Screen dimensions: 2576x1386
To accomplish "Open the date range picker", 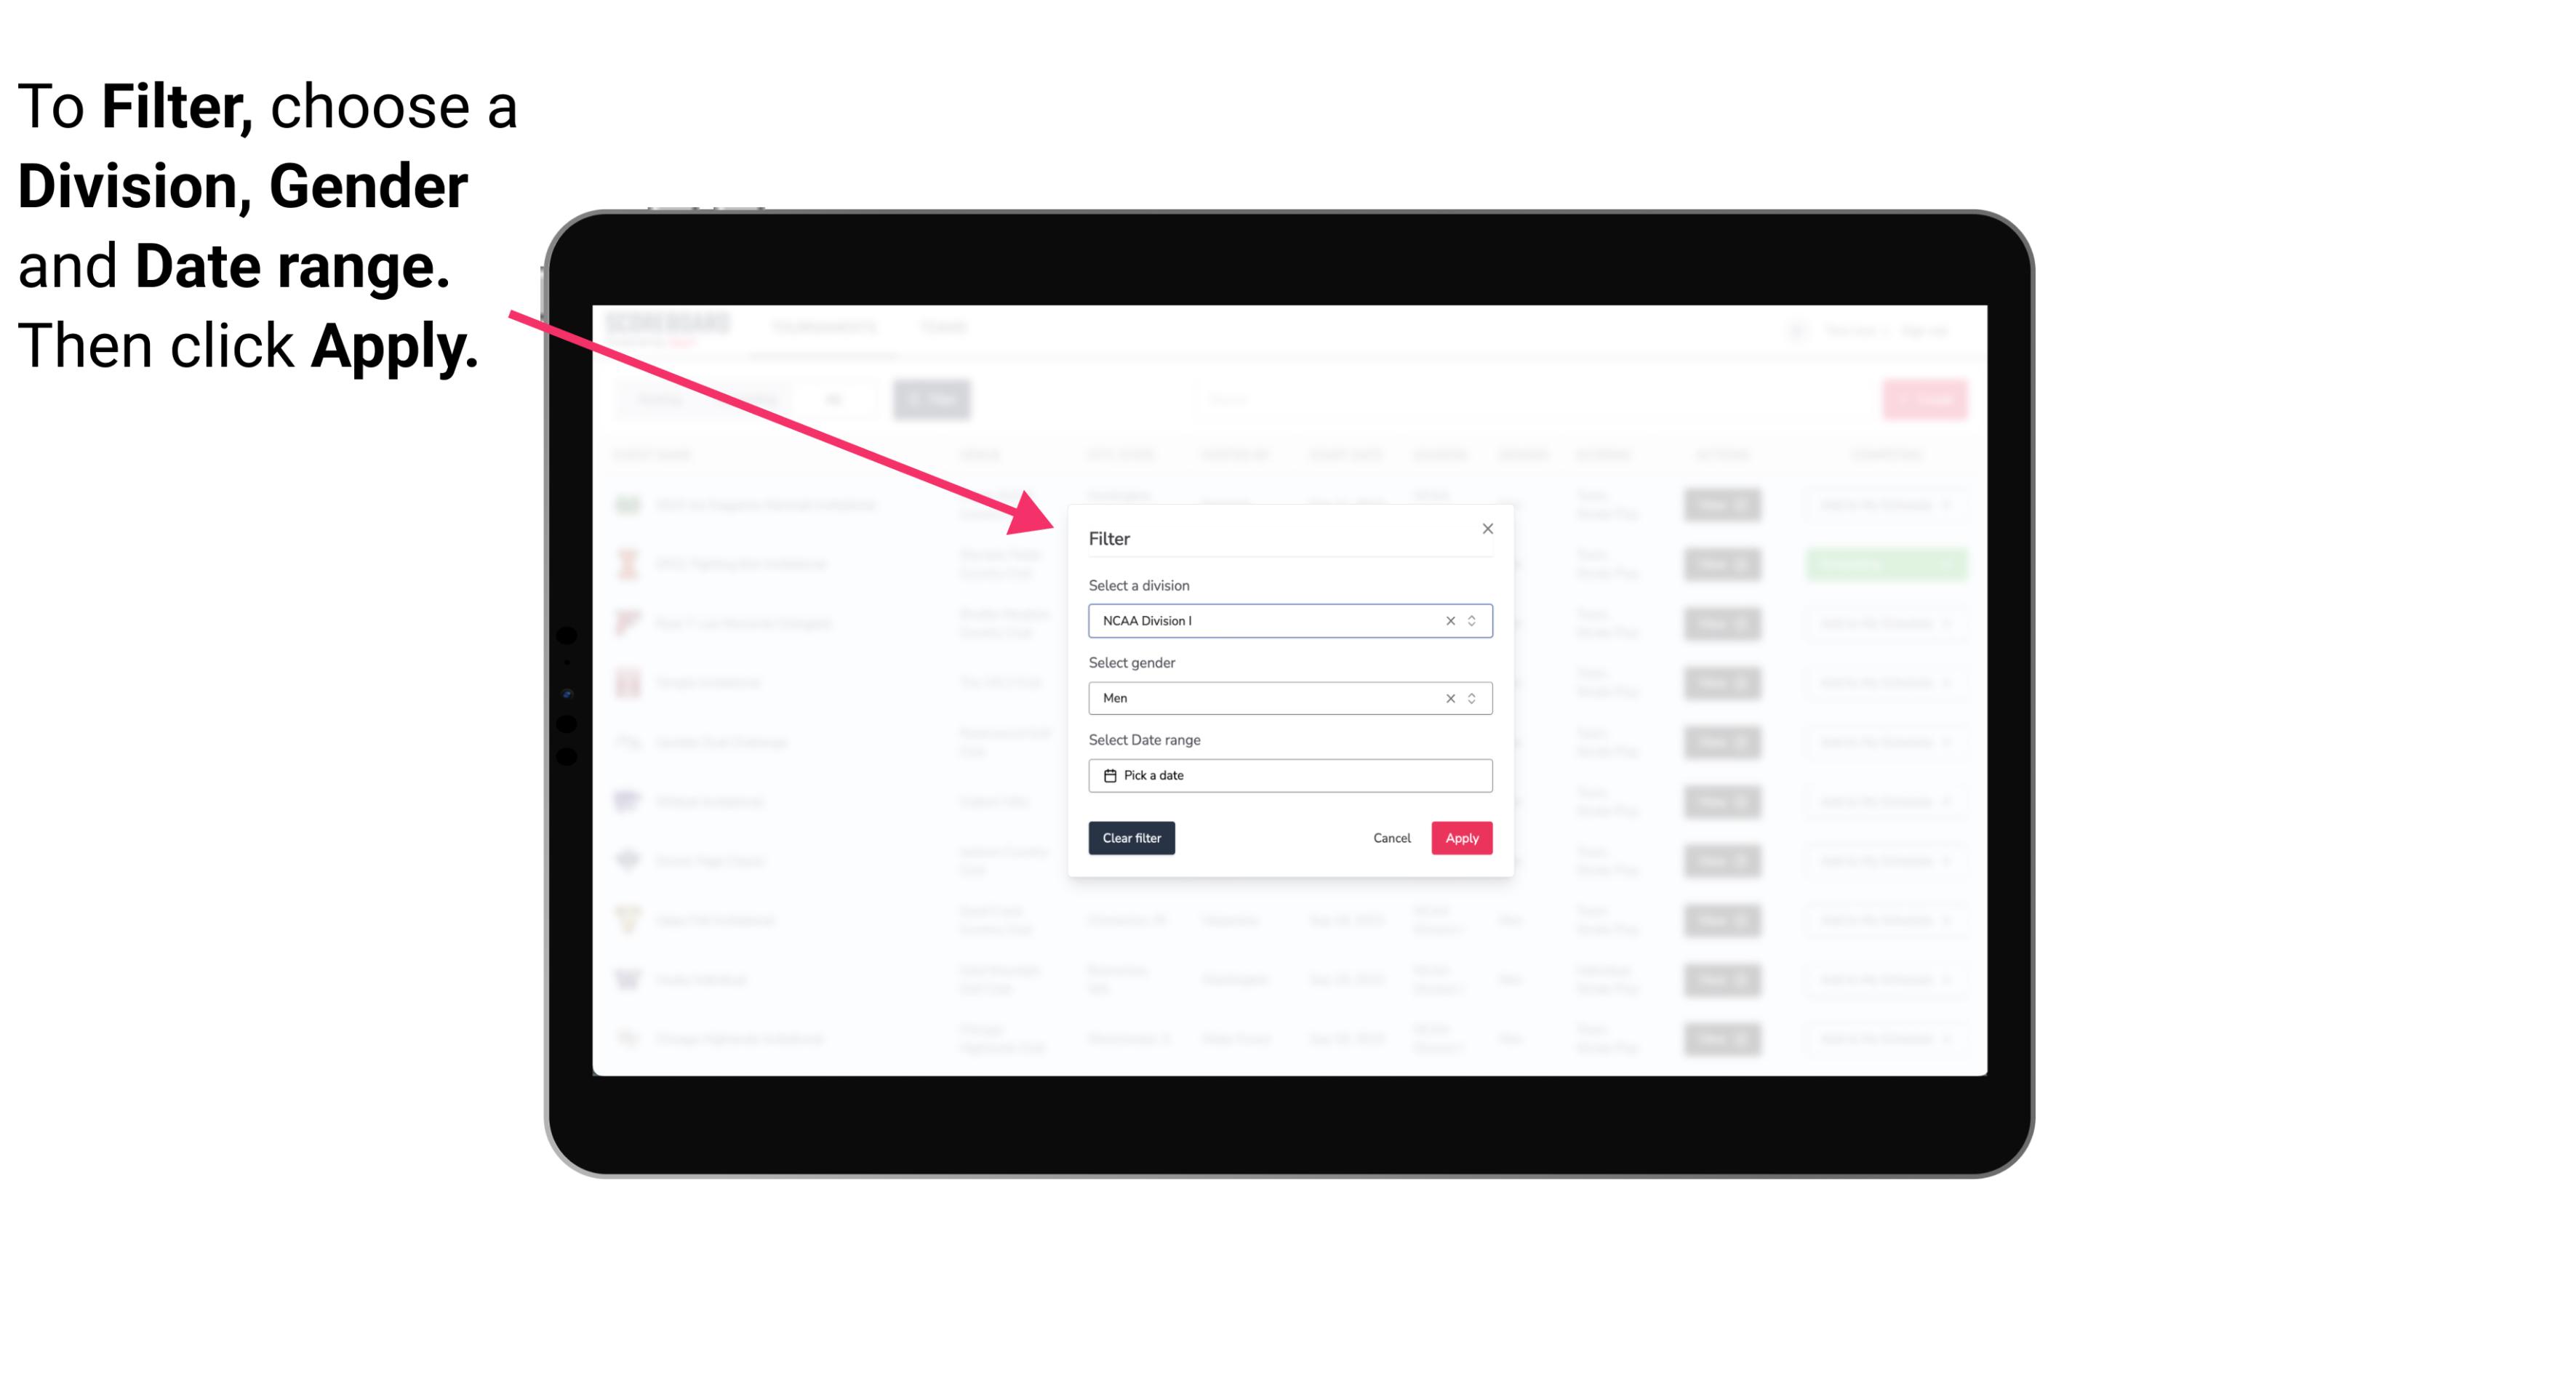I will [x=1289, y=775].
